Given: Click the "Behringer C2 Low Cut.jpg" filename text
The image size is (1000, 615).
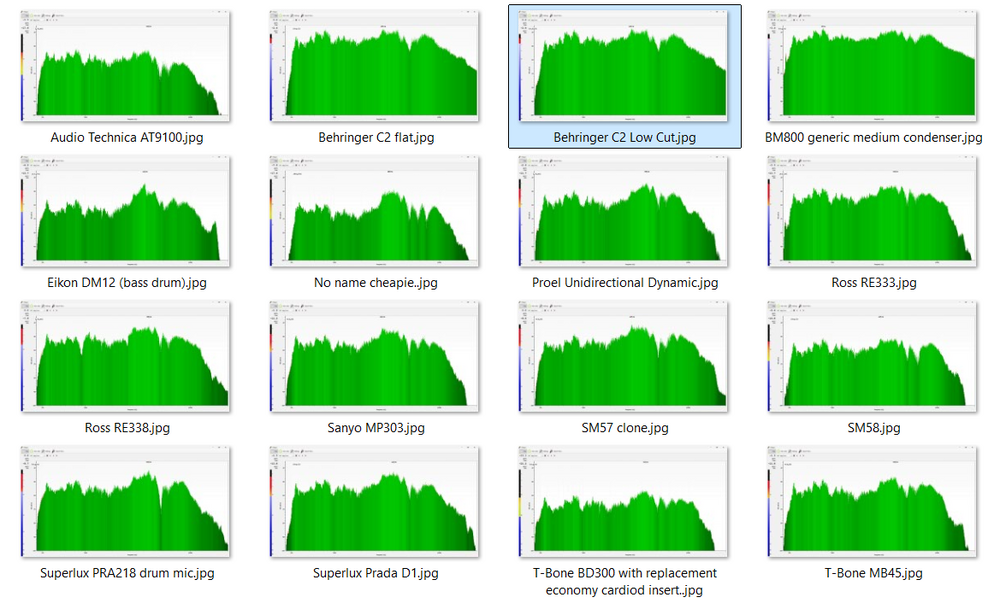Looking at the screenshot, I should point(625,138).
